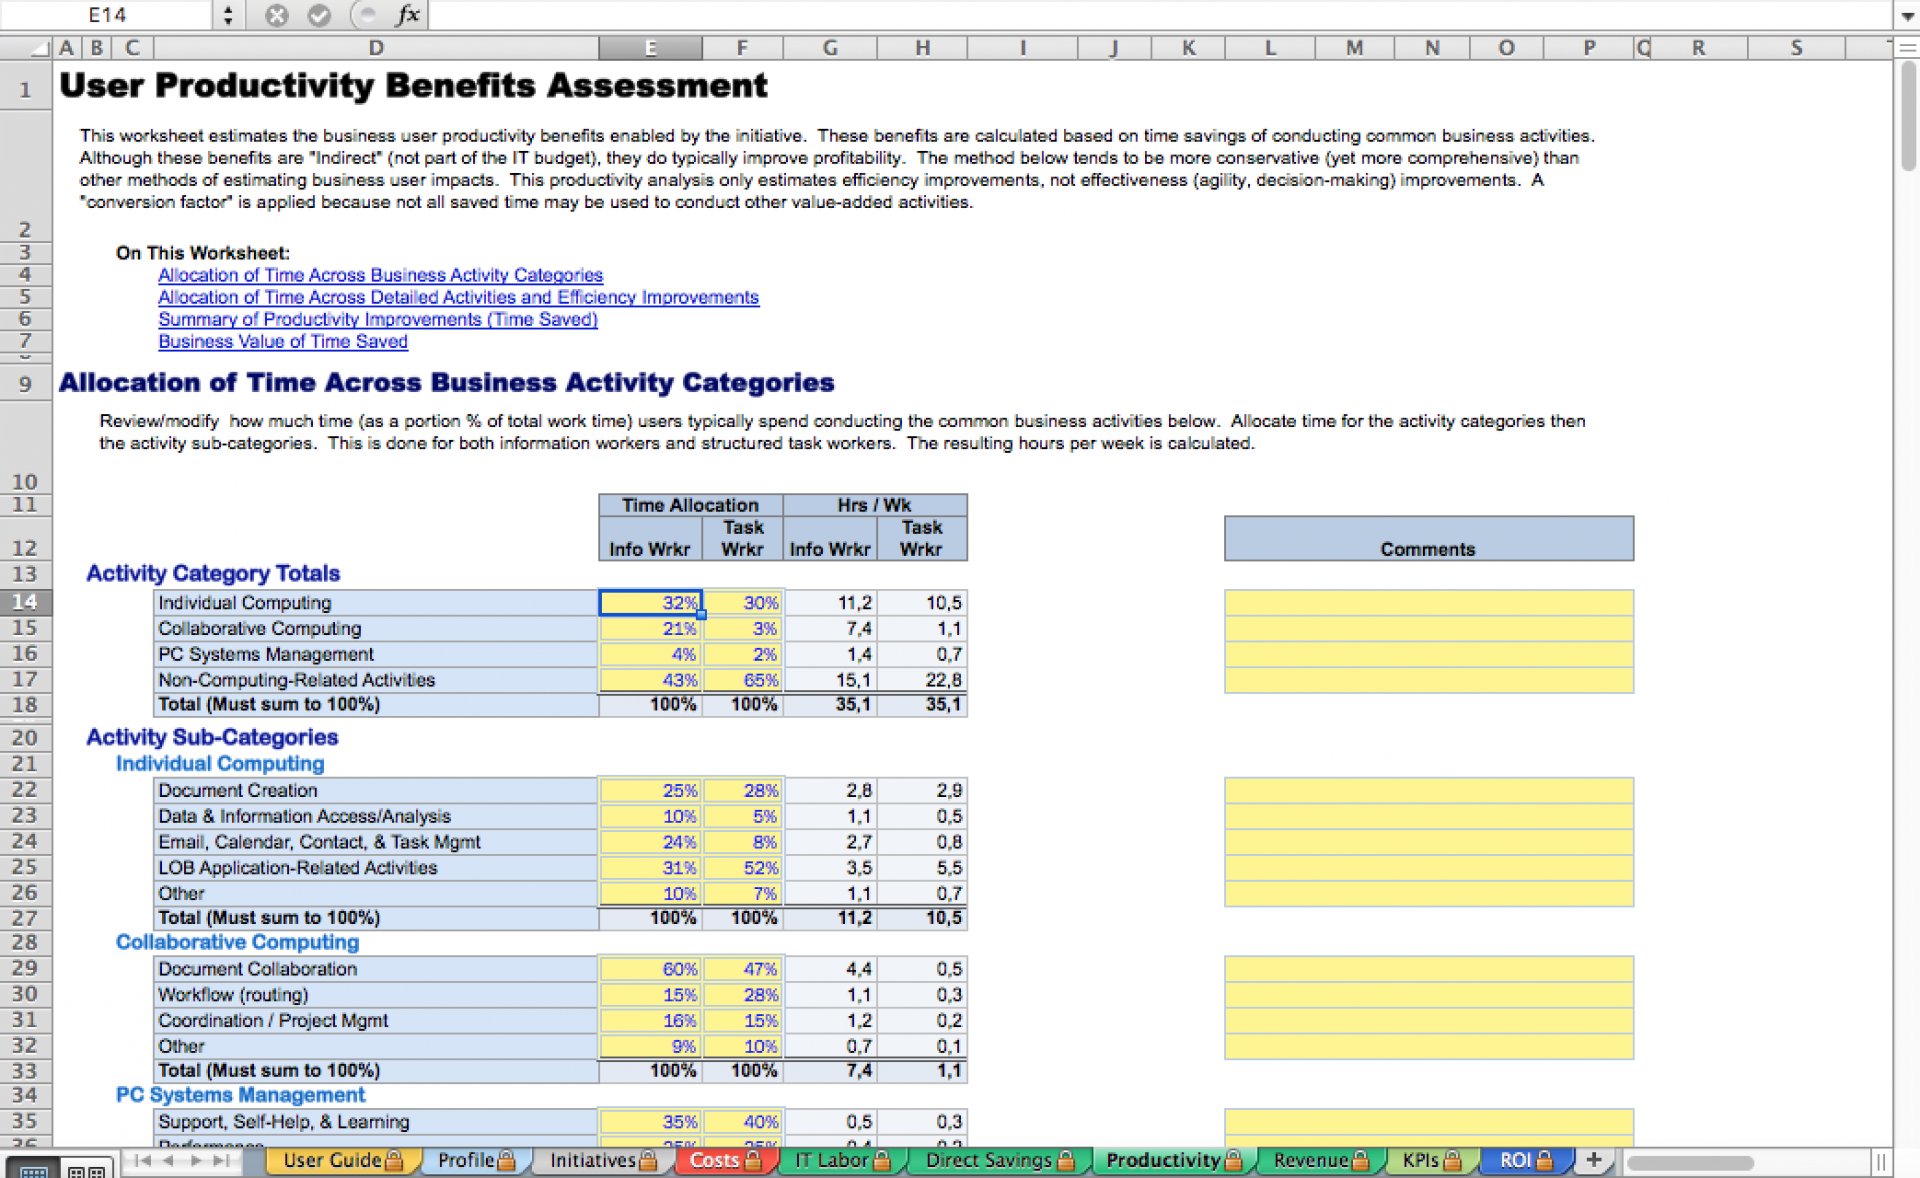
Task: Click the User Productivity Benefits Assessment title
Action: click(x=413, y=86)
